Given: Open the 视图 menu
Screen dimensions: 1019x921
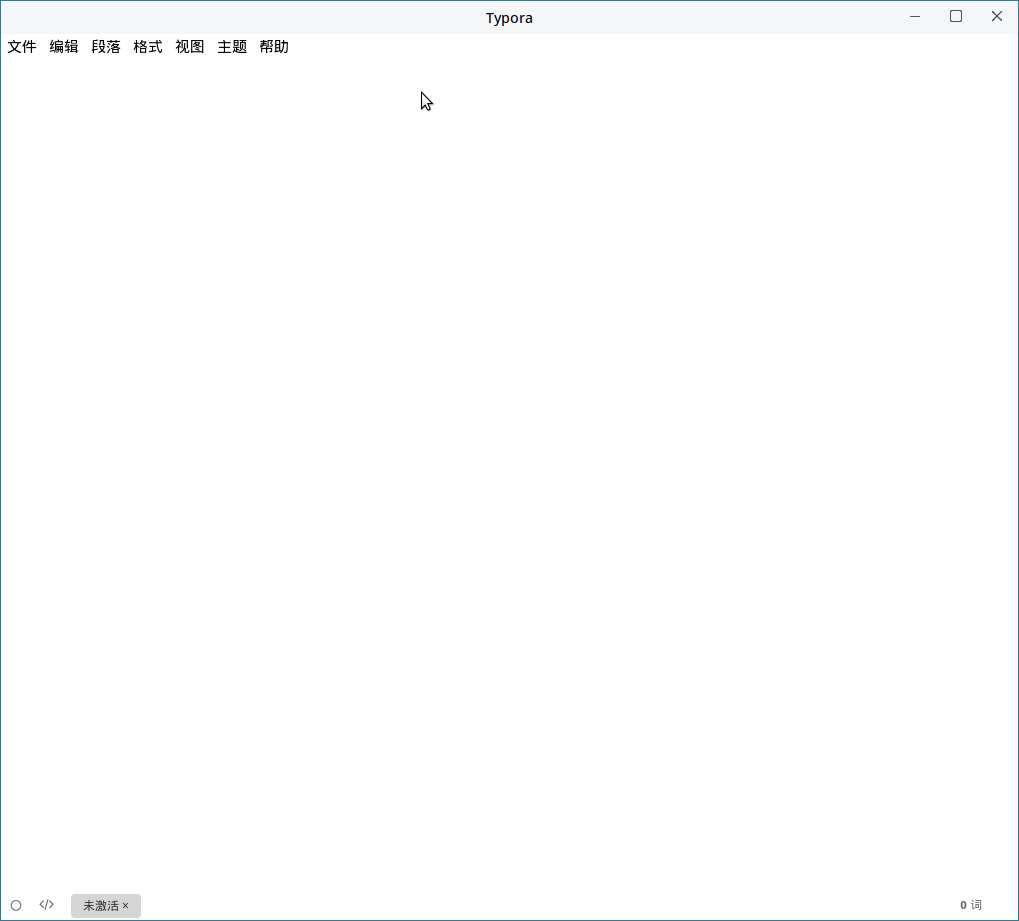Looking at the screenshot, I should point(190,47).
